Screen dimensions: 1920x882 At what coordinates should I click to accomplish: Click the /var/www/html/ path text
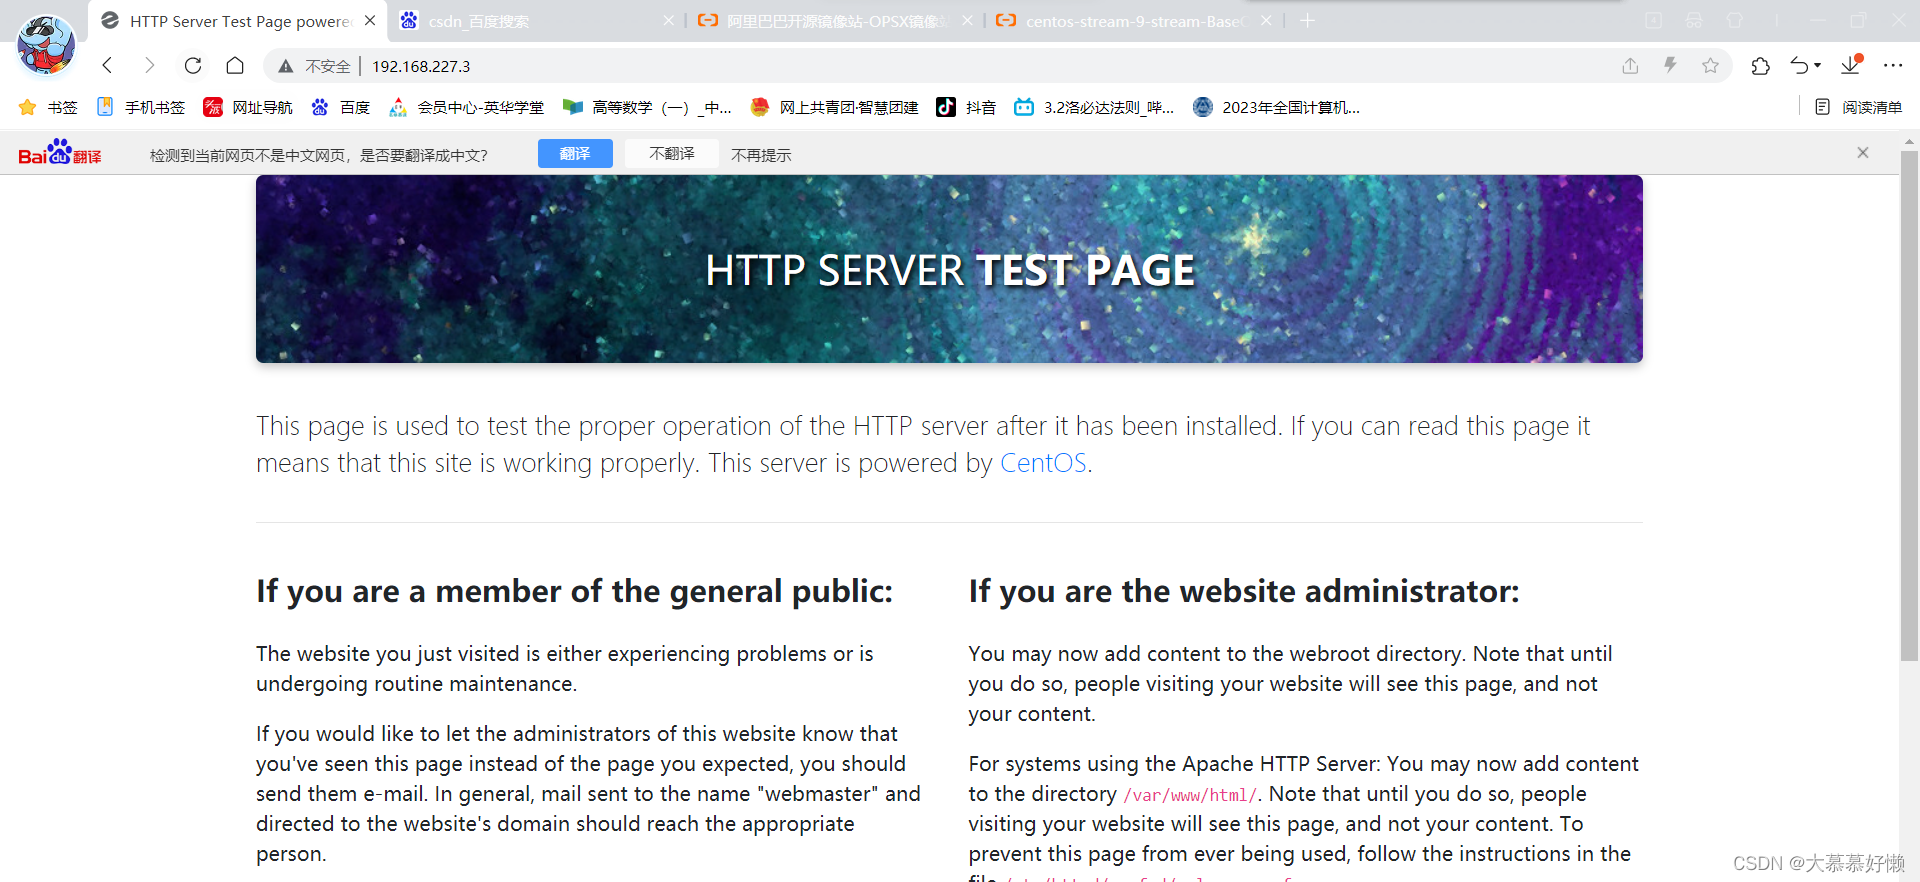pyautogui.click(x=1190, y=795)
